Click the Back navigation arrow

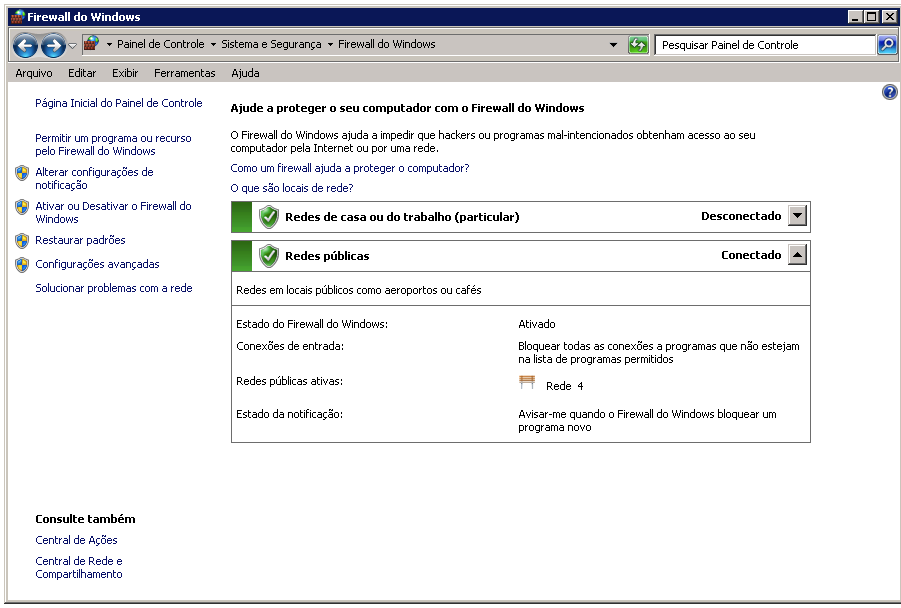tap(25, 45)
